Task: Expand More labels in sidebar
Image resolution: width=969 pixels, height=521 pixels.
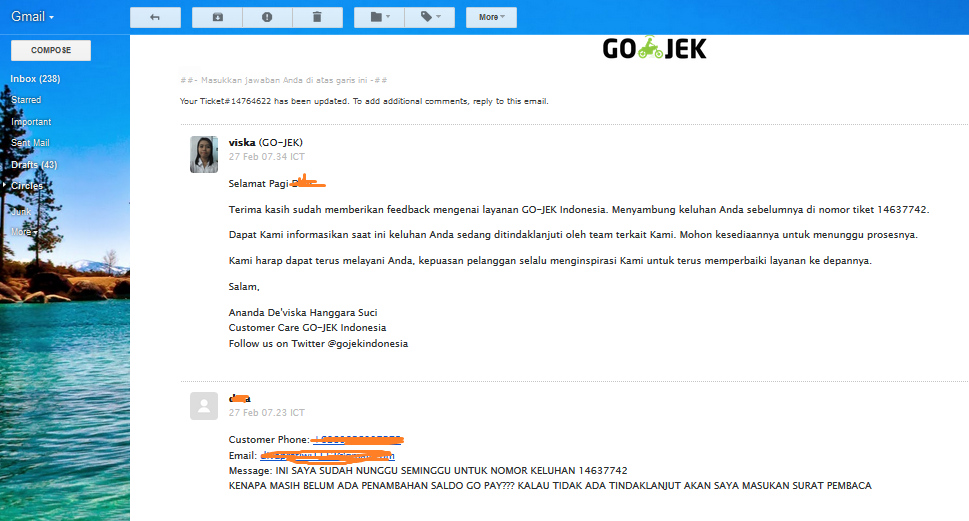Action: (24, 232)
